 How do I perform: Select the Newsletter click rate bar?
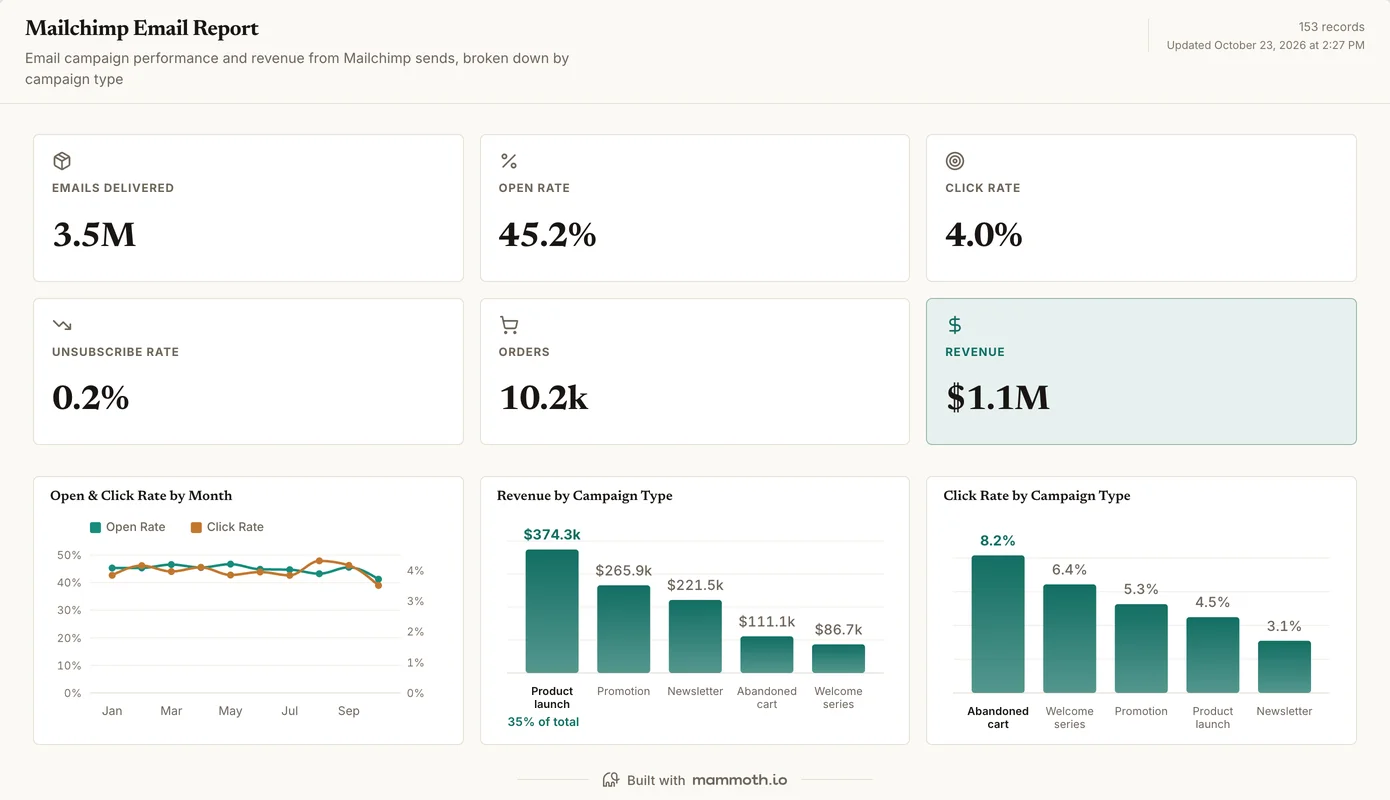(1284, 667)
